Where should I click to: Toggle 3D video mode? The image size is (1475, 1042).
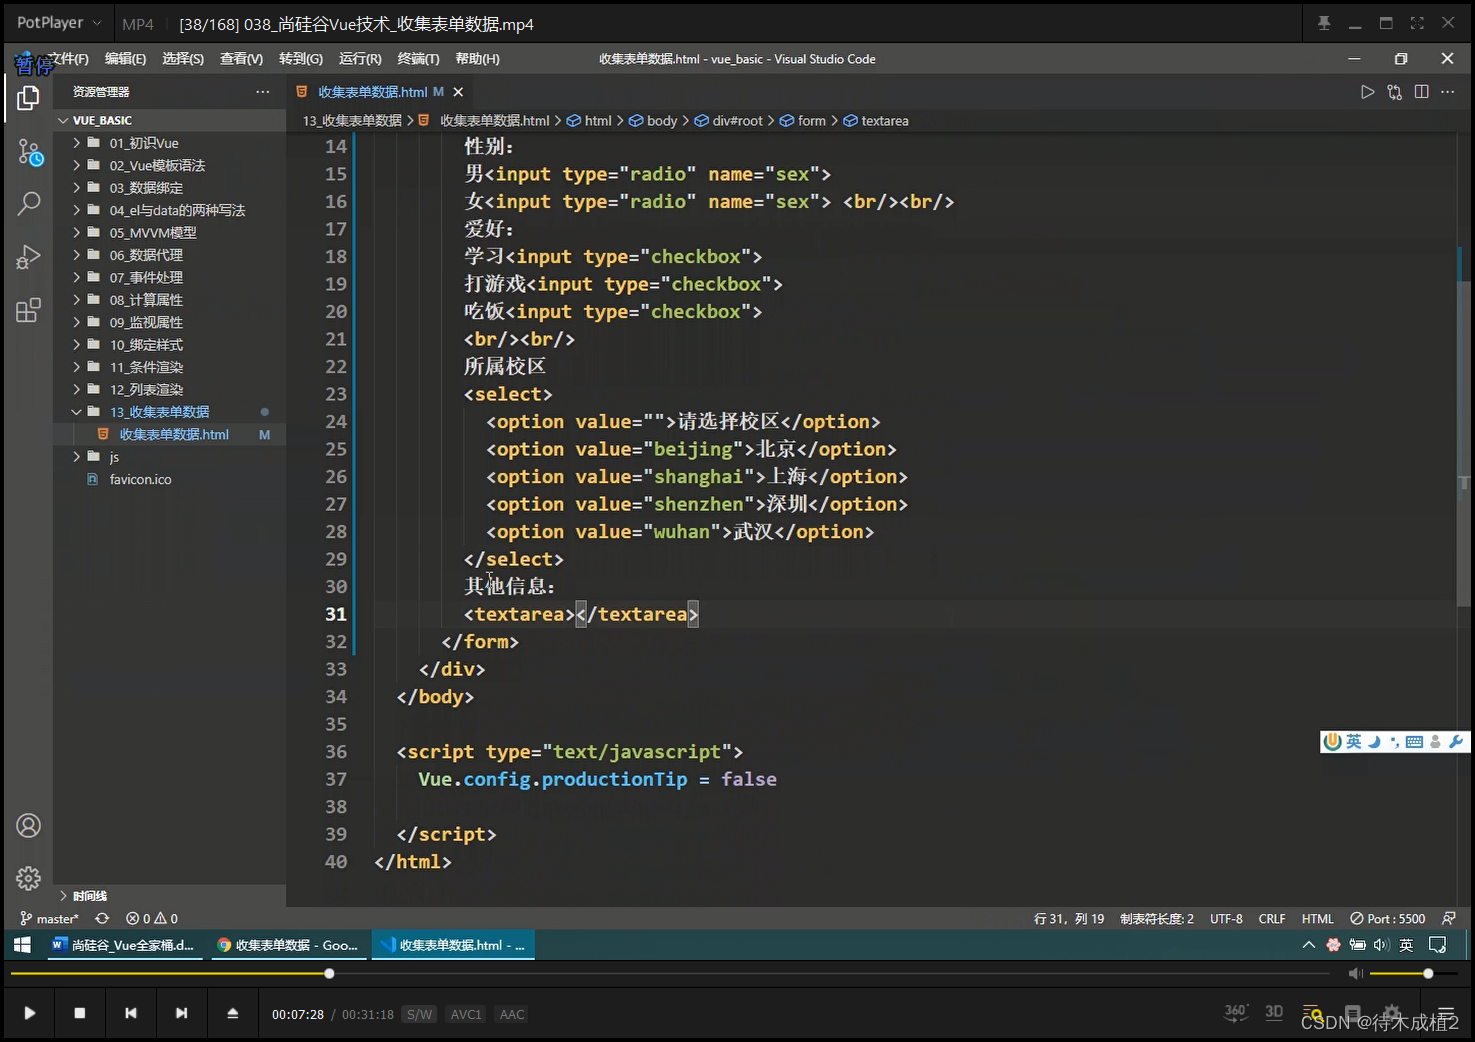pos(1274,1012)
